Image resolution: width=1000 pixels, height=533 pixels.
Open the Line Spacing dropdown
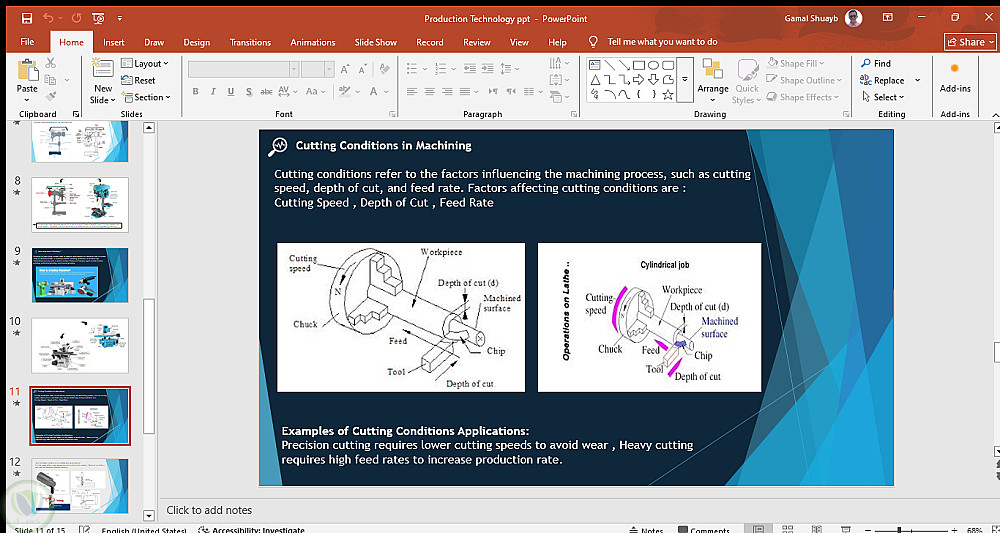pos(510,68)
